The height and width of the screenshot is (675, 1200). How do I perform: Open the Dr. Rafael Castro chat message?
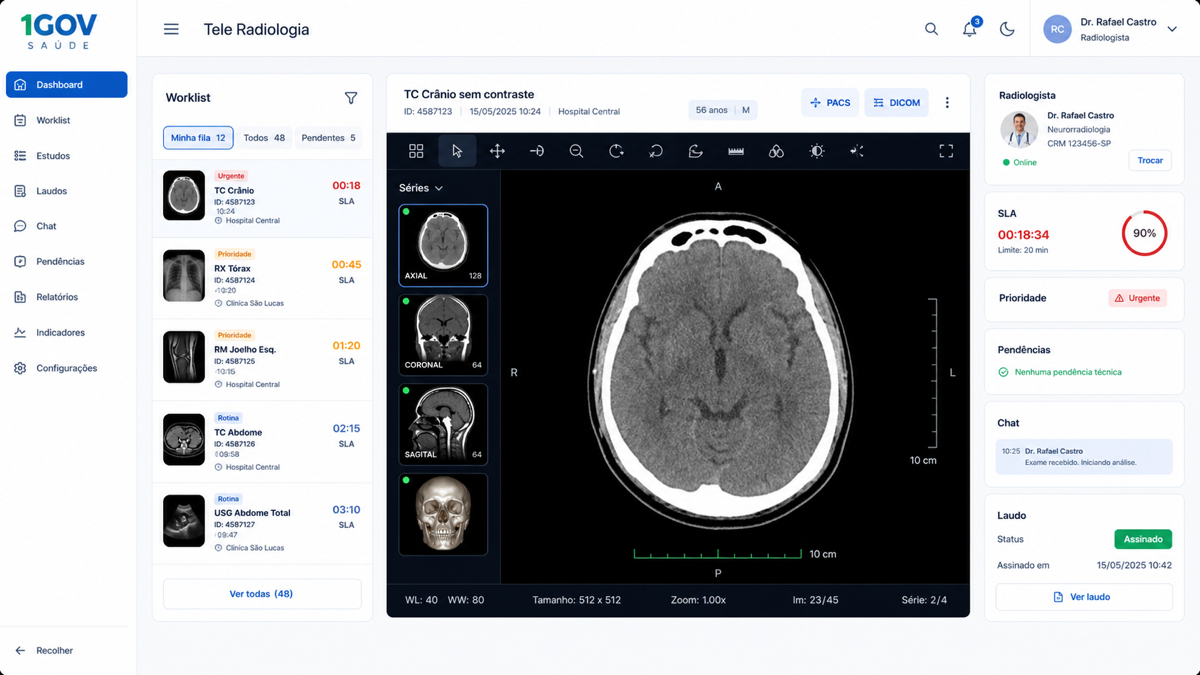(x=1084, y=457)
